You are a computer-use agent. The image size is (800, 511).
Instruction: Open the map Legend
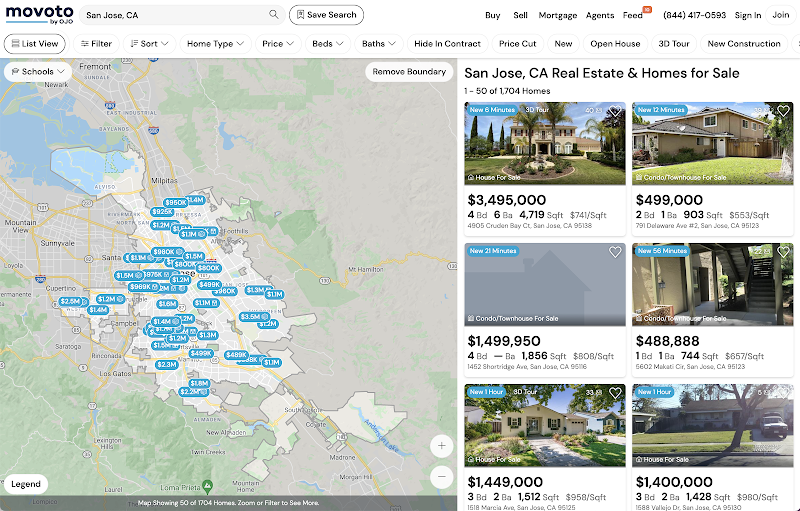tap(26, 484)
